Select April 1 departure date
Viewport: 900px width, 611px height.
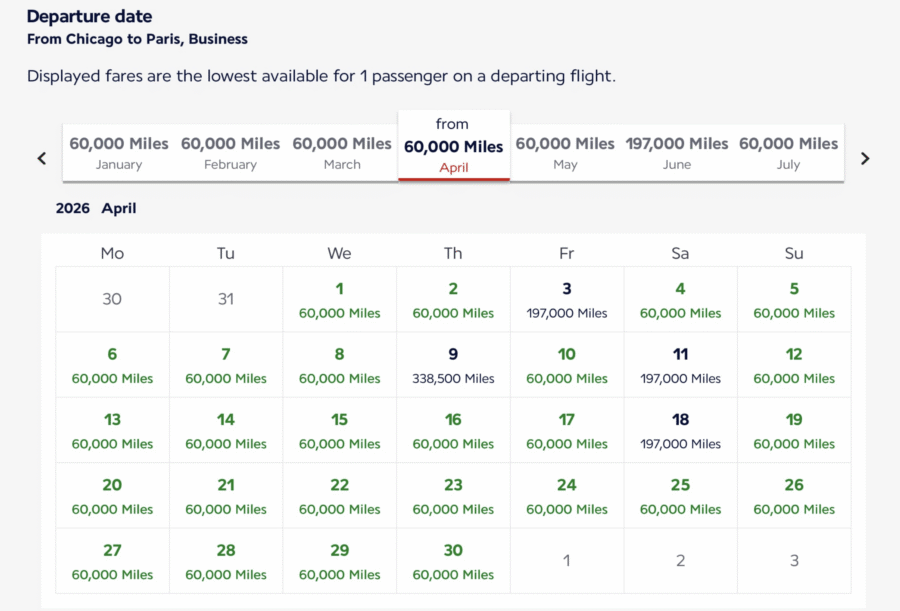pos(339,300)
